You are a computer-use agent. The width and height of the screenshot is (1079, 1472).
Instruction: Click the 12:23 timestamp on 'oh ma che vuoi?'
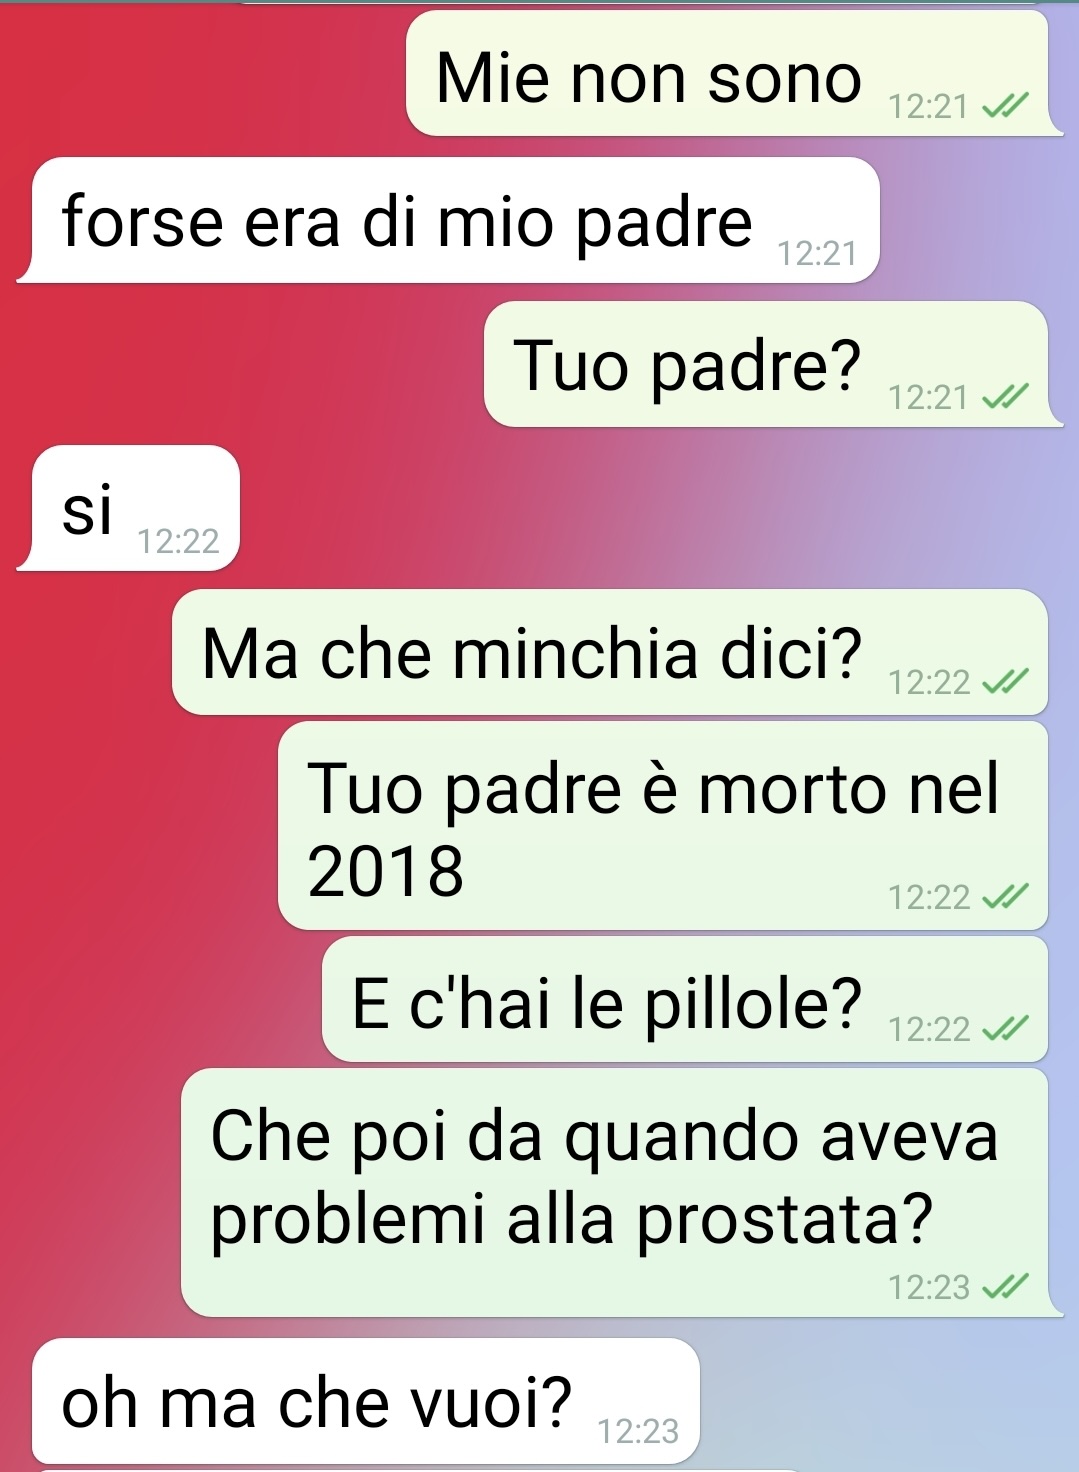[638, 1431]
